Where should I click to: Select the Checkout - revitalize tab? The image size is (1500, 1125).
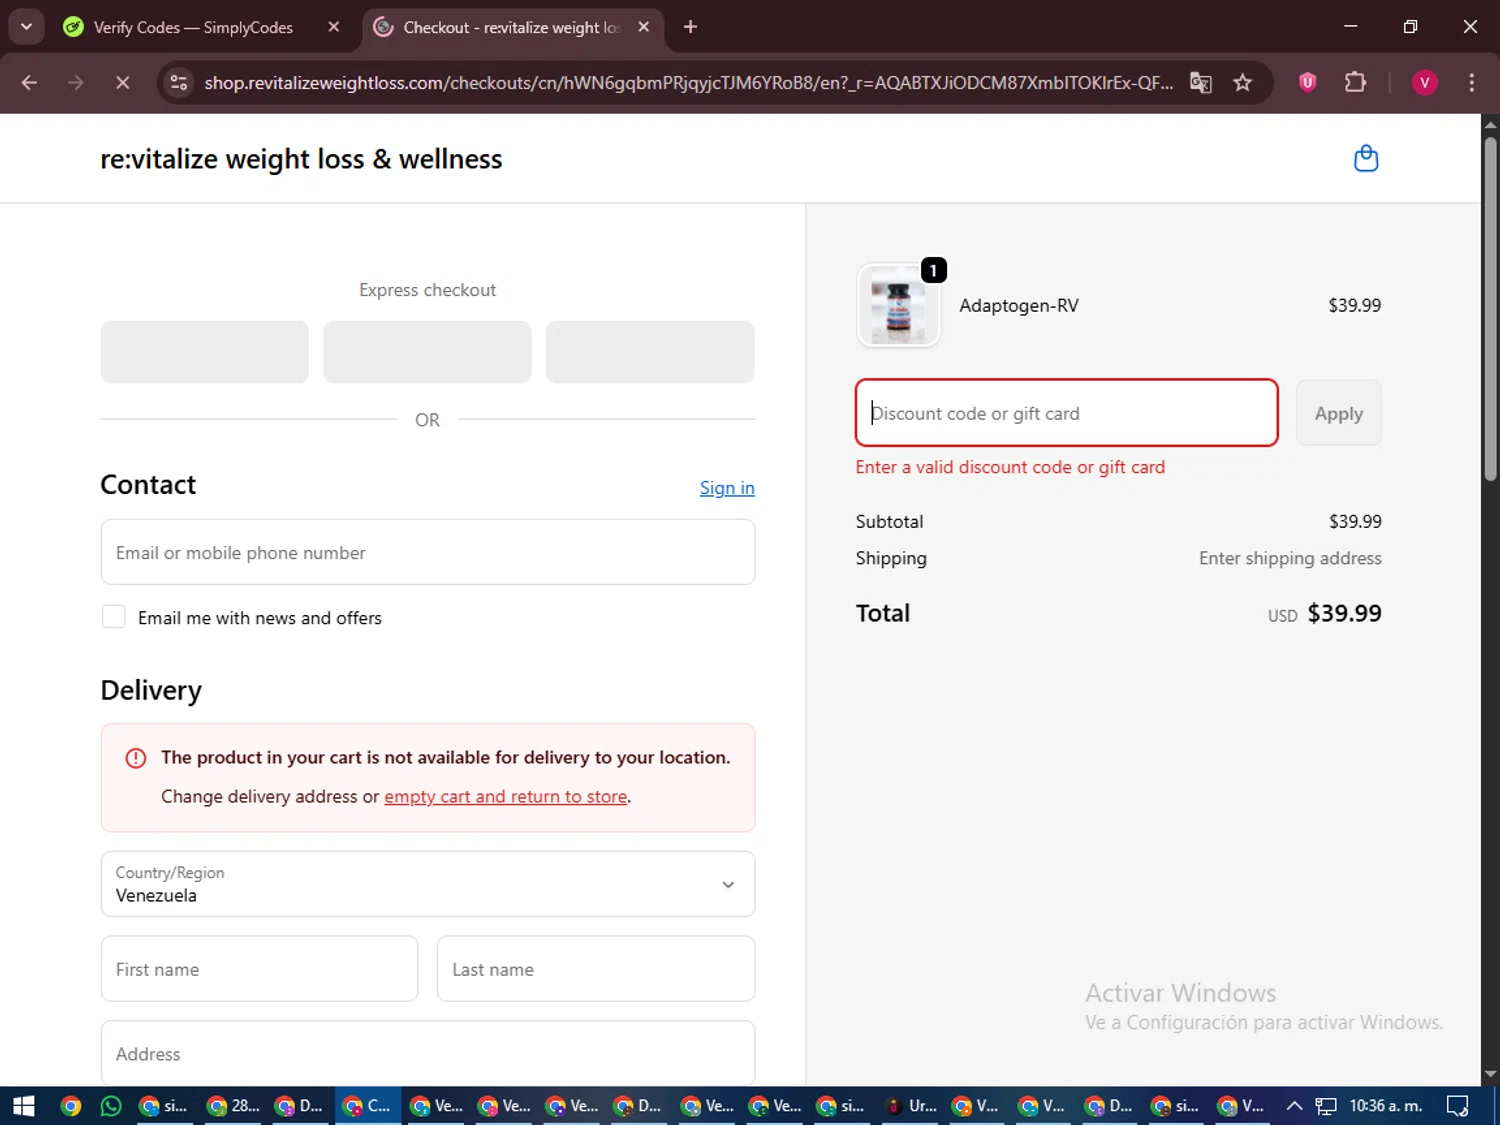coord(512,27)
